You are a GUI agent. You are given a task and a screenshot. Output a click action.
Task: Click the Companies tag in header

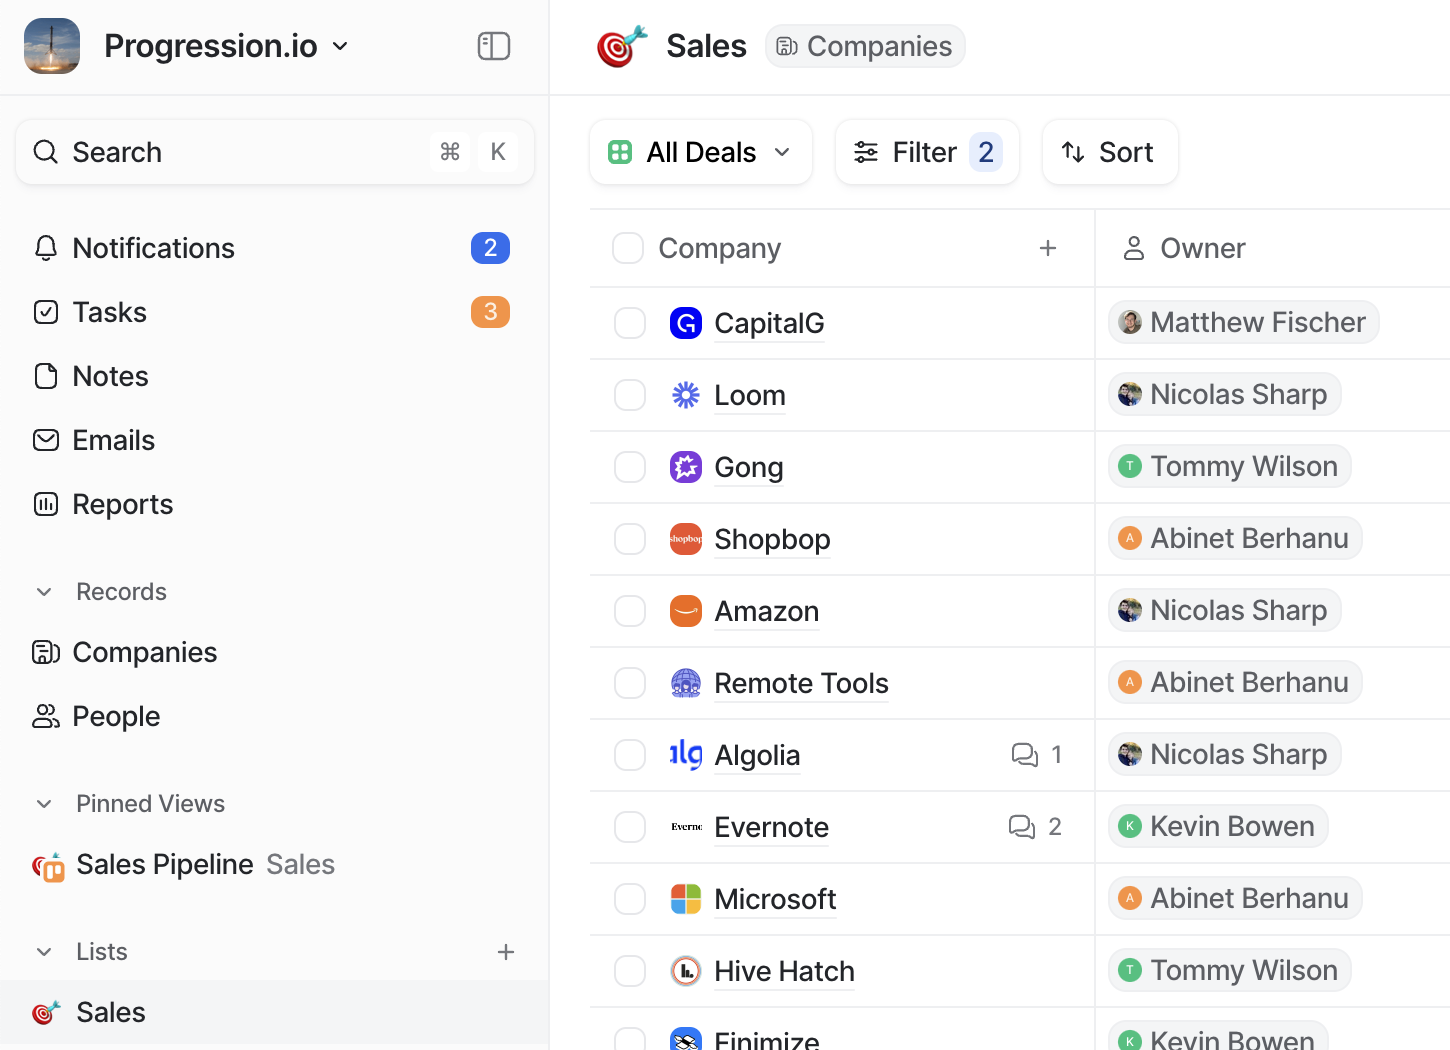(865, 46)
